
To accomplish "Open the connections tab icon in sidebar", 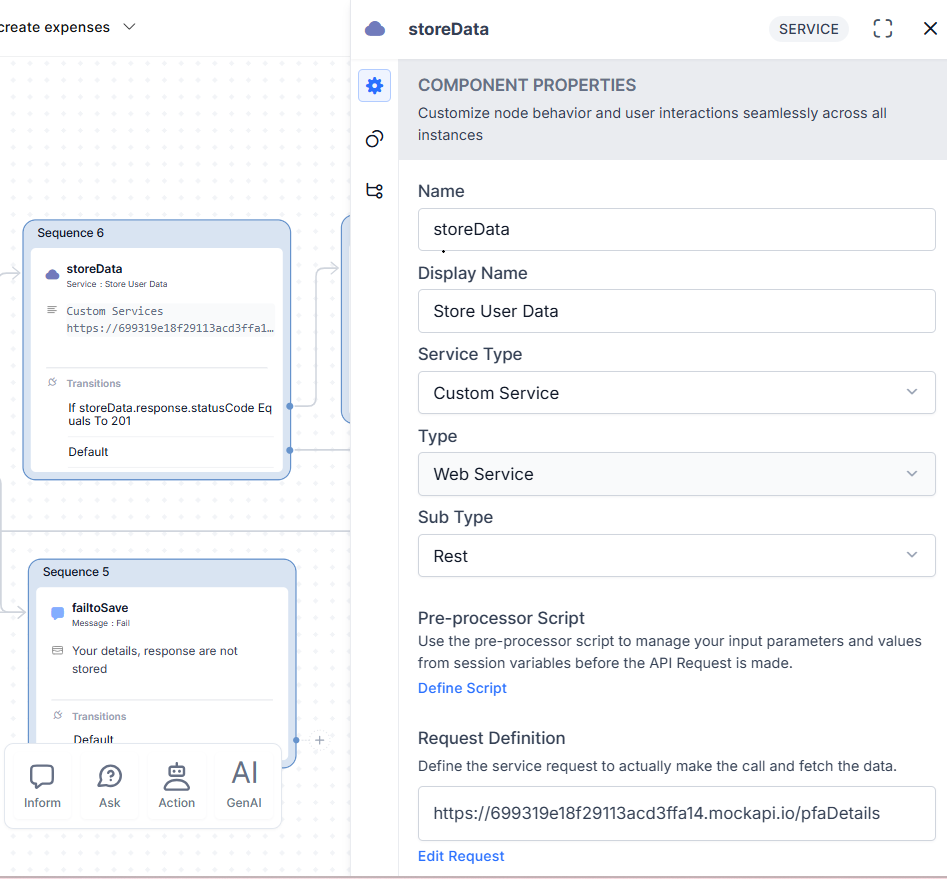I will point(374,191).
